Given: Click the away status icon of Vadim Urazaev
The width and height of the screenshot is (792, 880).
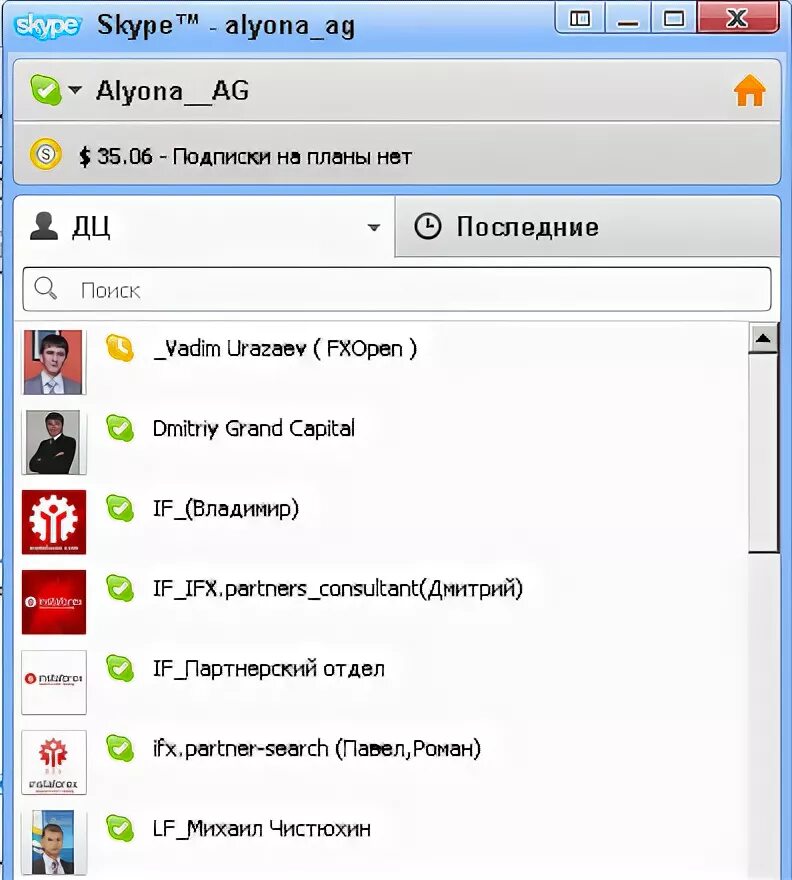Looking at the screenshot, I should pos(120,349).
